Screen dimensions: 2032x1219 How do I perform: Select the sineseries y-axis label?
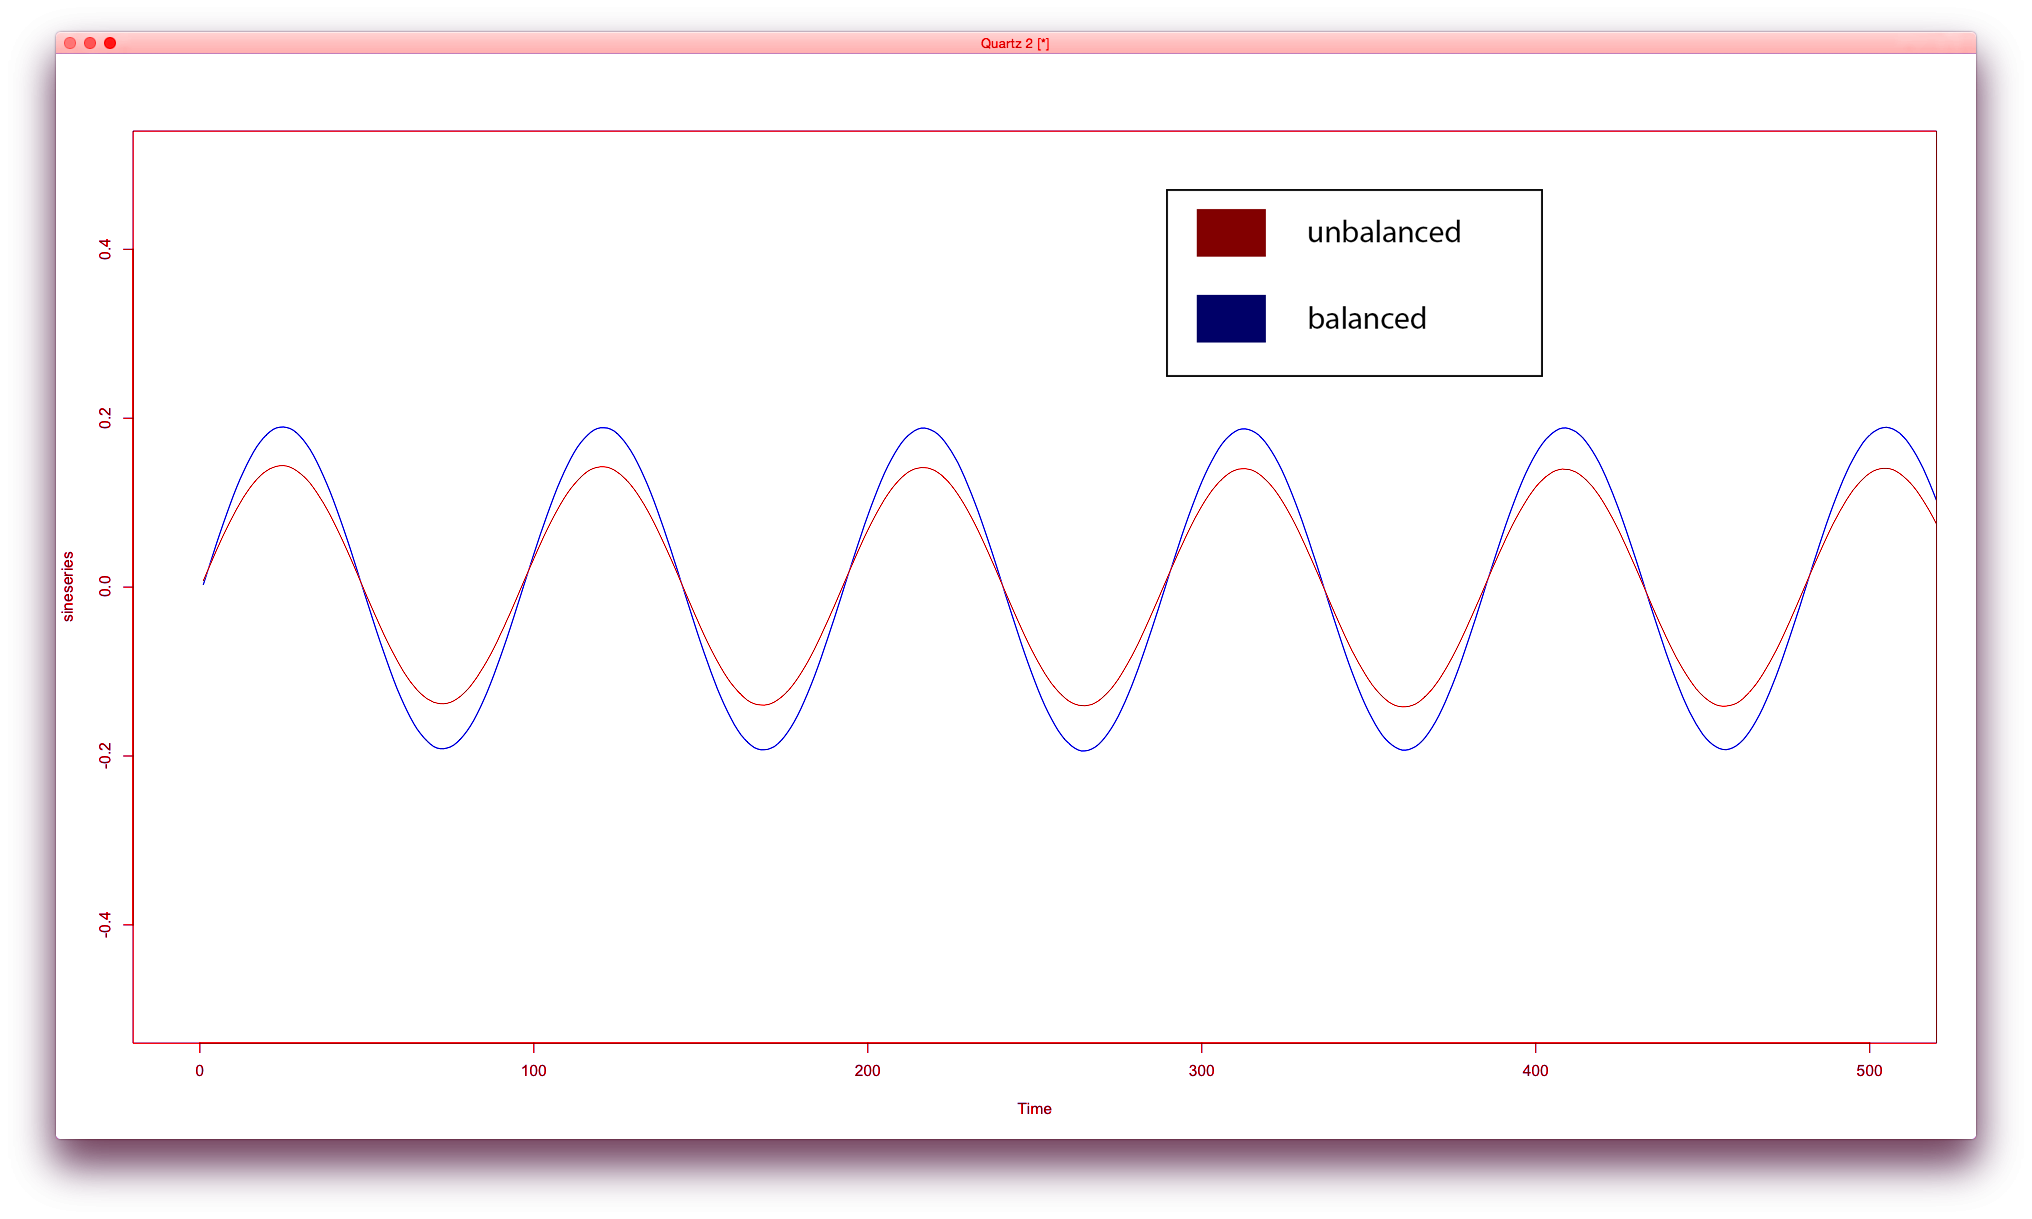click(x=67, y=584)
